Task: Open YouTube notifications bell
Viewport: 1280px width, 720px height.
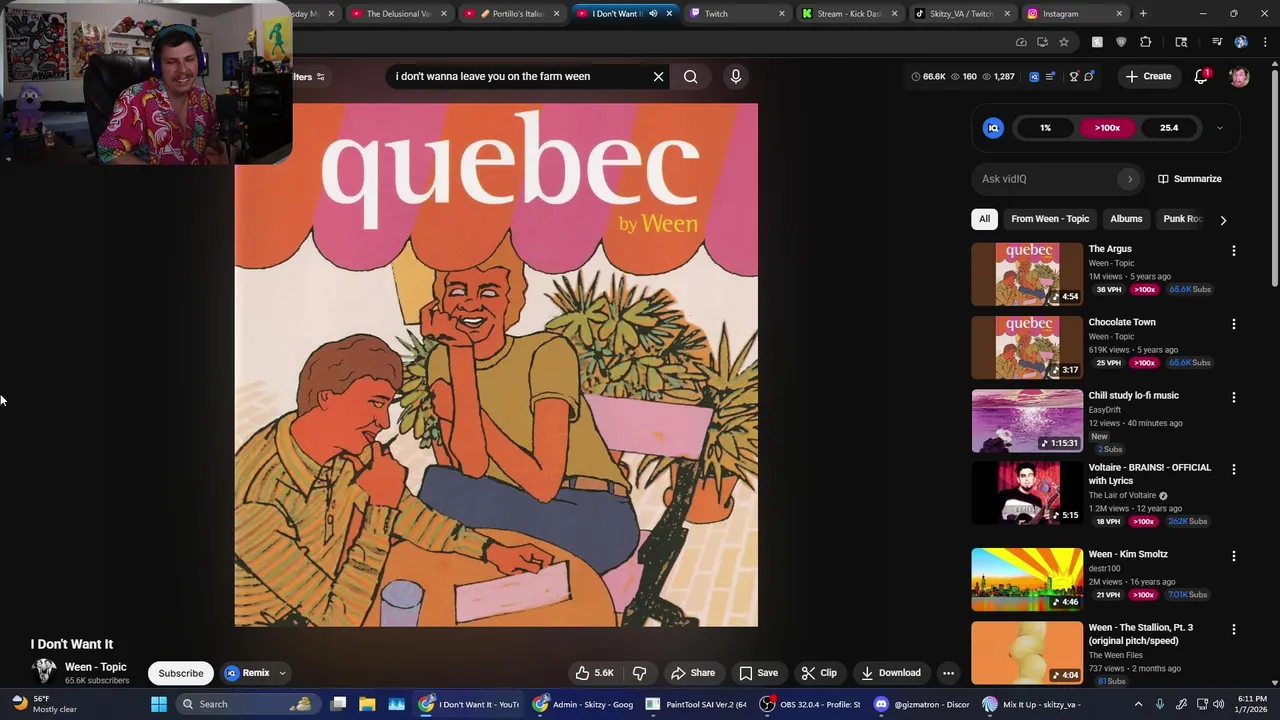Action: [1201, 76]
